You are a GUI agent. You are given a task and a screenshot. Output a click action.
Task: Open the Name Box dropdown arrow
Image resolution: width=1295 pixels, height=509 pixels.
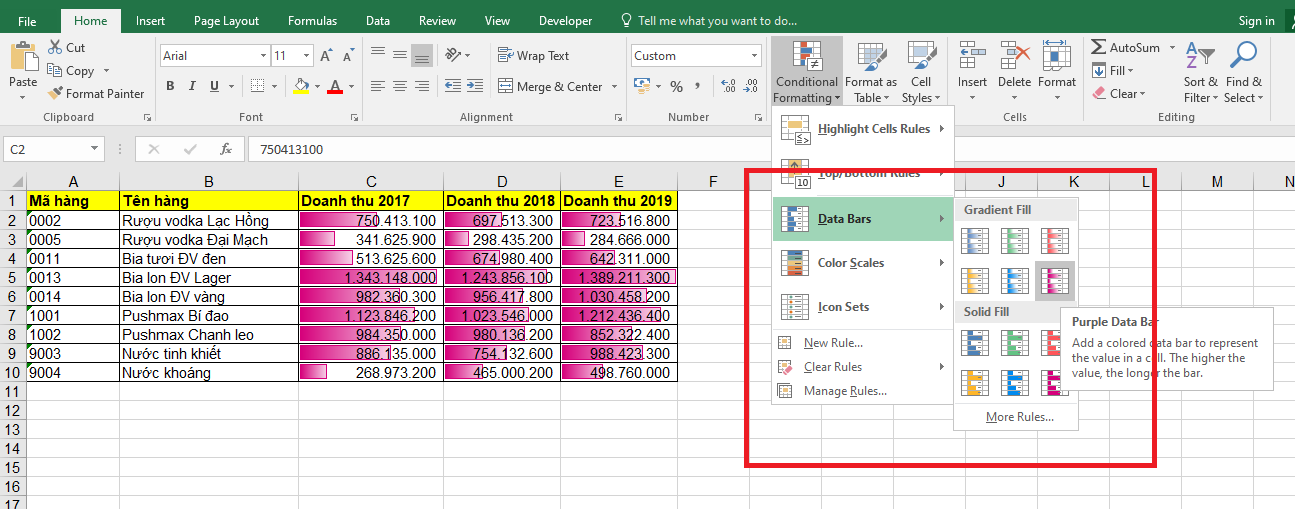click(95, 149)
